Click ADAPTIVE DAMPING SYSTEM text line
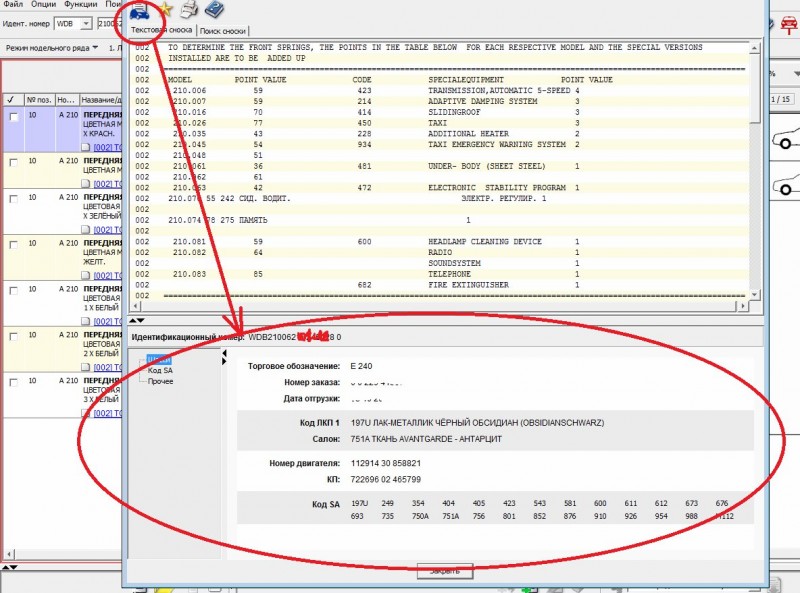The width and height of the screenshot is (800, 593). pos(483,102)
